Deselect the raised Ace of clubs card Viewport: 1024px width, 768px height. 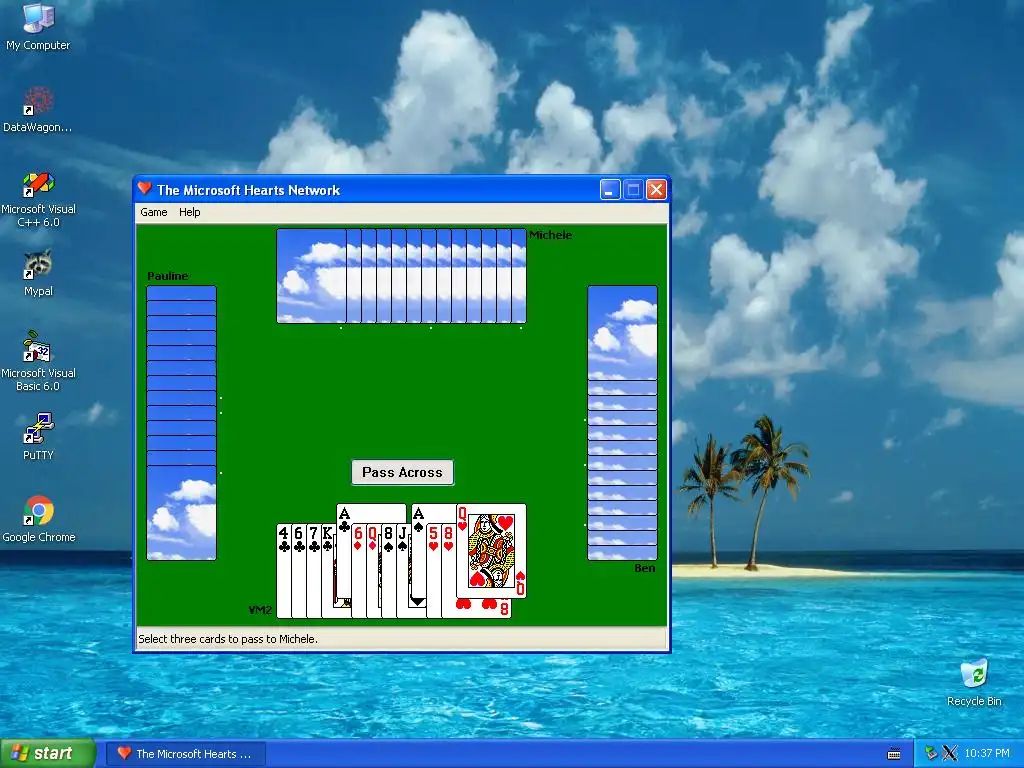coord(344,552)
